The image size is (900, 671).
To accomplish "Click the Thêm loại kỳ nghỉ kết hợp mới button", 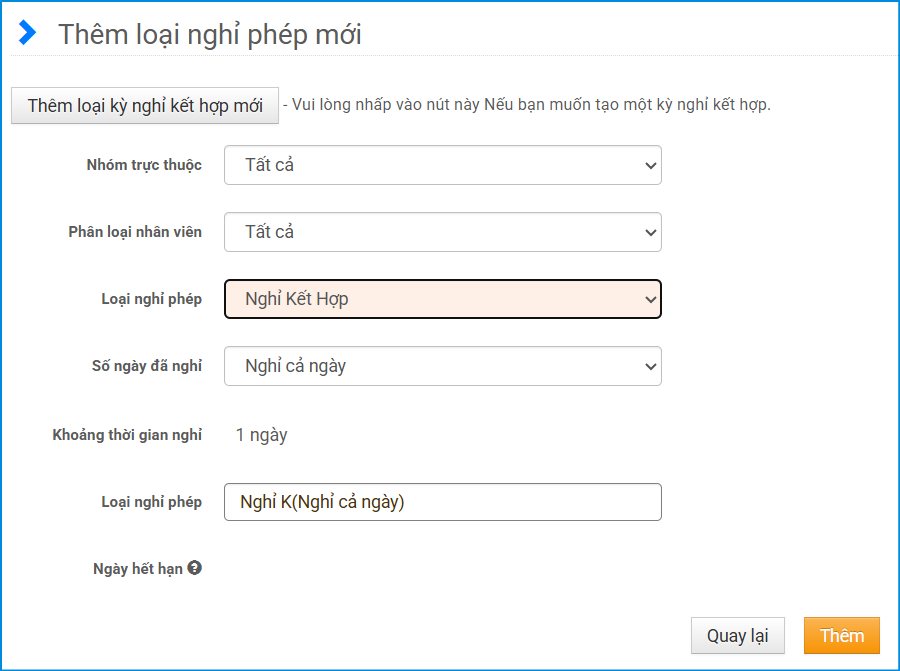I will [145, 106].
